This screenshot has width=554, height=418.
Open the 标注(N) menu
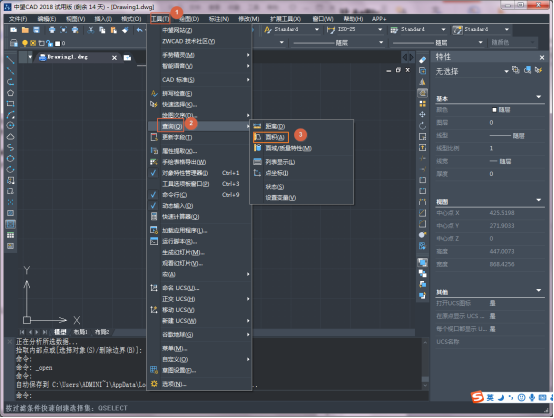pos(219,19)
